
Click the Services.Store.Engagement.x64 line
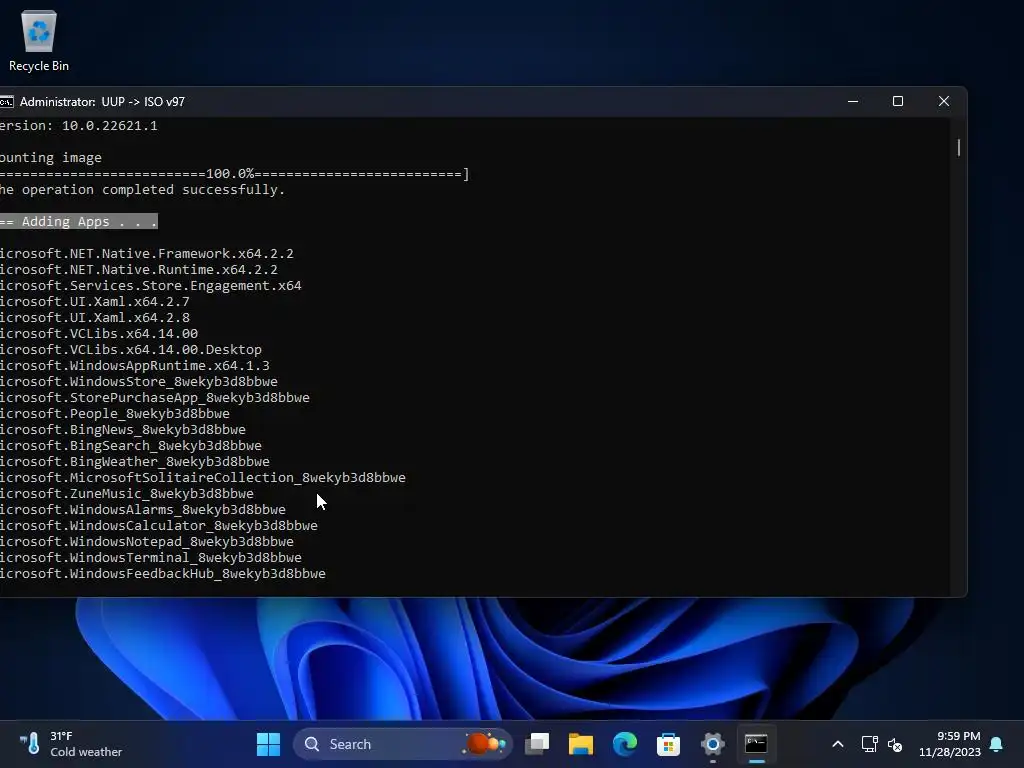click(151, 285)
